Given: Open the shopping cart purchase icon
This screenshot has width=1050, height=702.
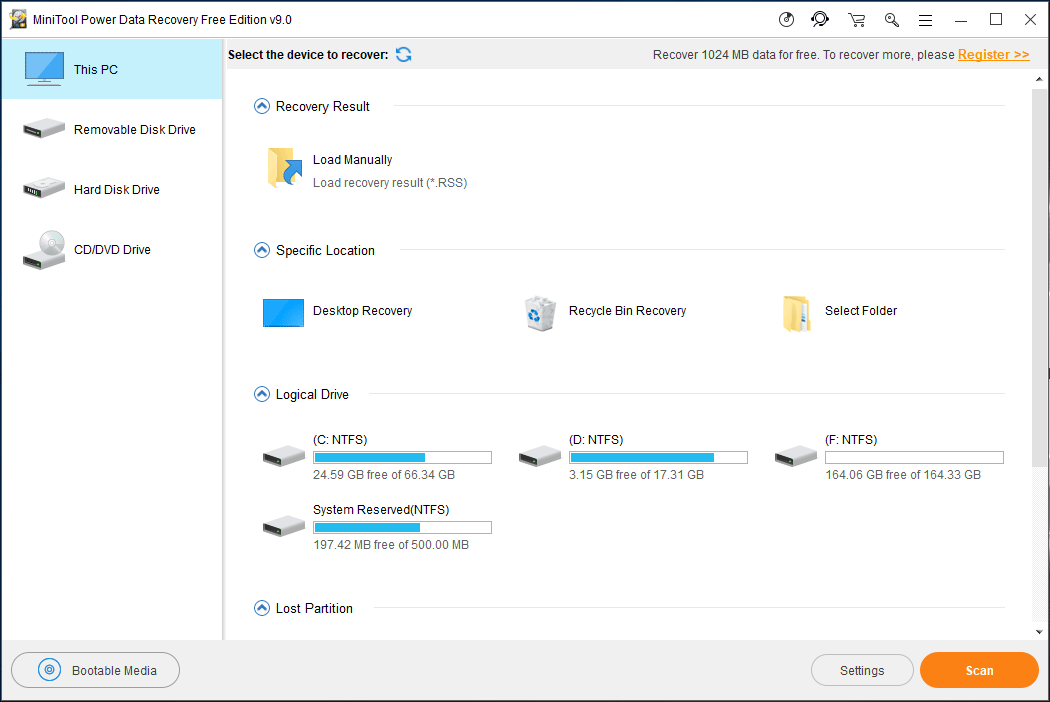Looking at the screenshot, I should [x=856, y=19].
